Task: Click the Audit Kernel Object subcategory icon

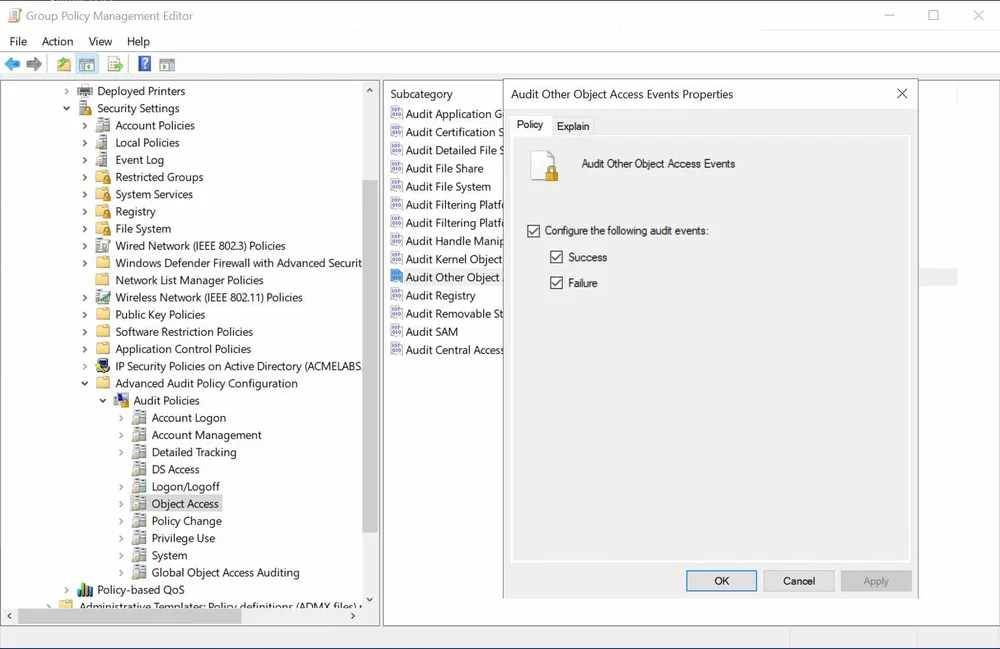Action: tap(396, 259)
